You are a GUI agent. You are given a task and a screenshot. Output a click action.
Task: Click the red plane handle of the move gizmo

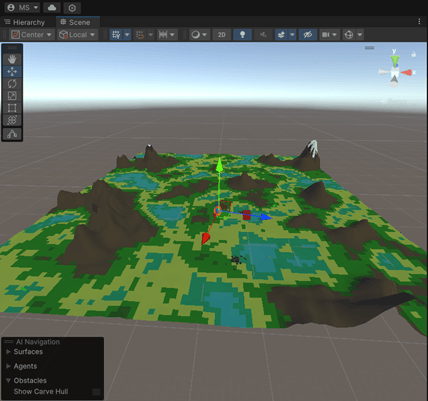click(x=247, y=215)
